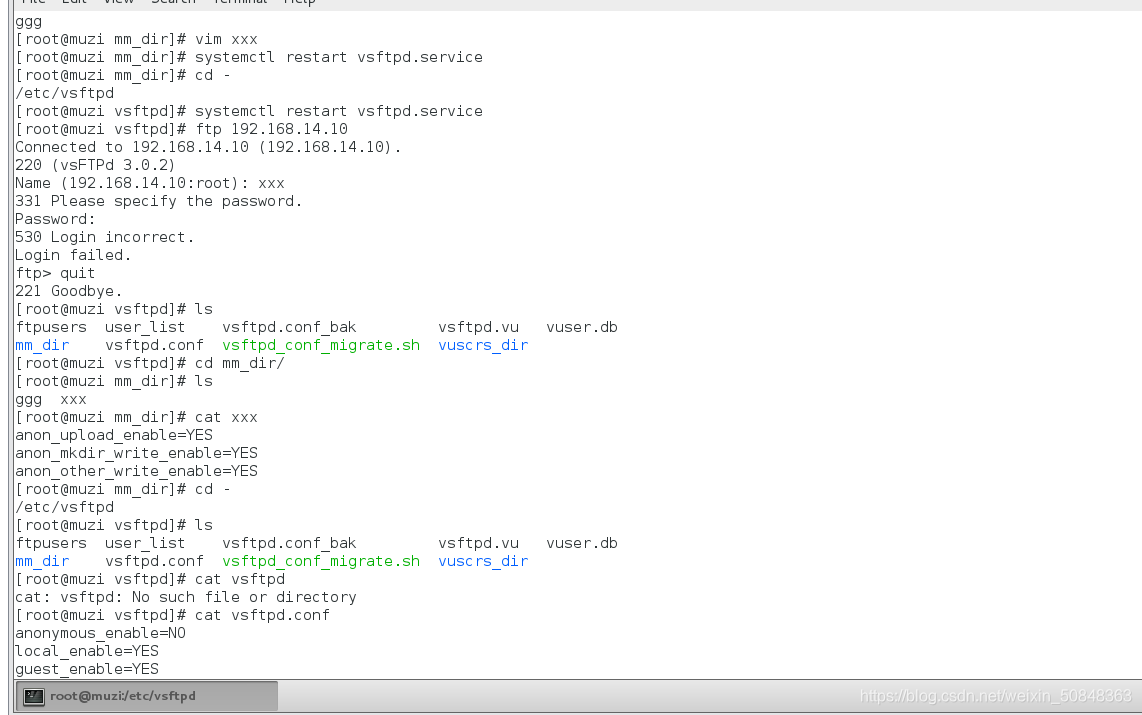Click the 'Connected to 192.168.14.10' line
The width and height of the screenshot is (1142, 715).
[x=208, y=147]
